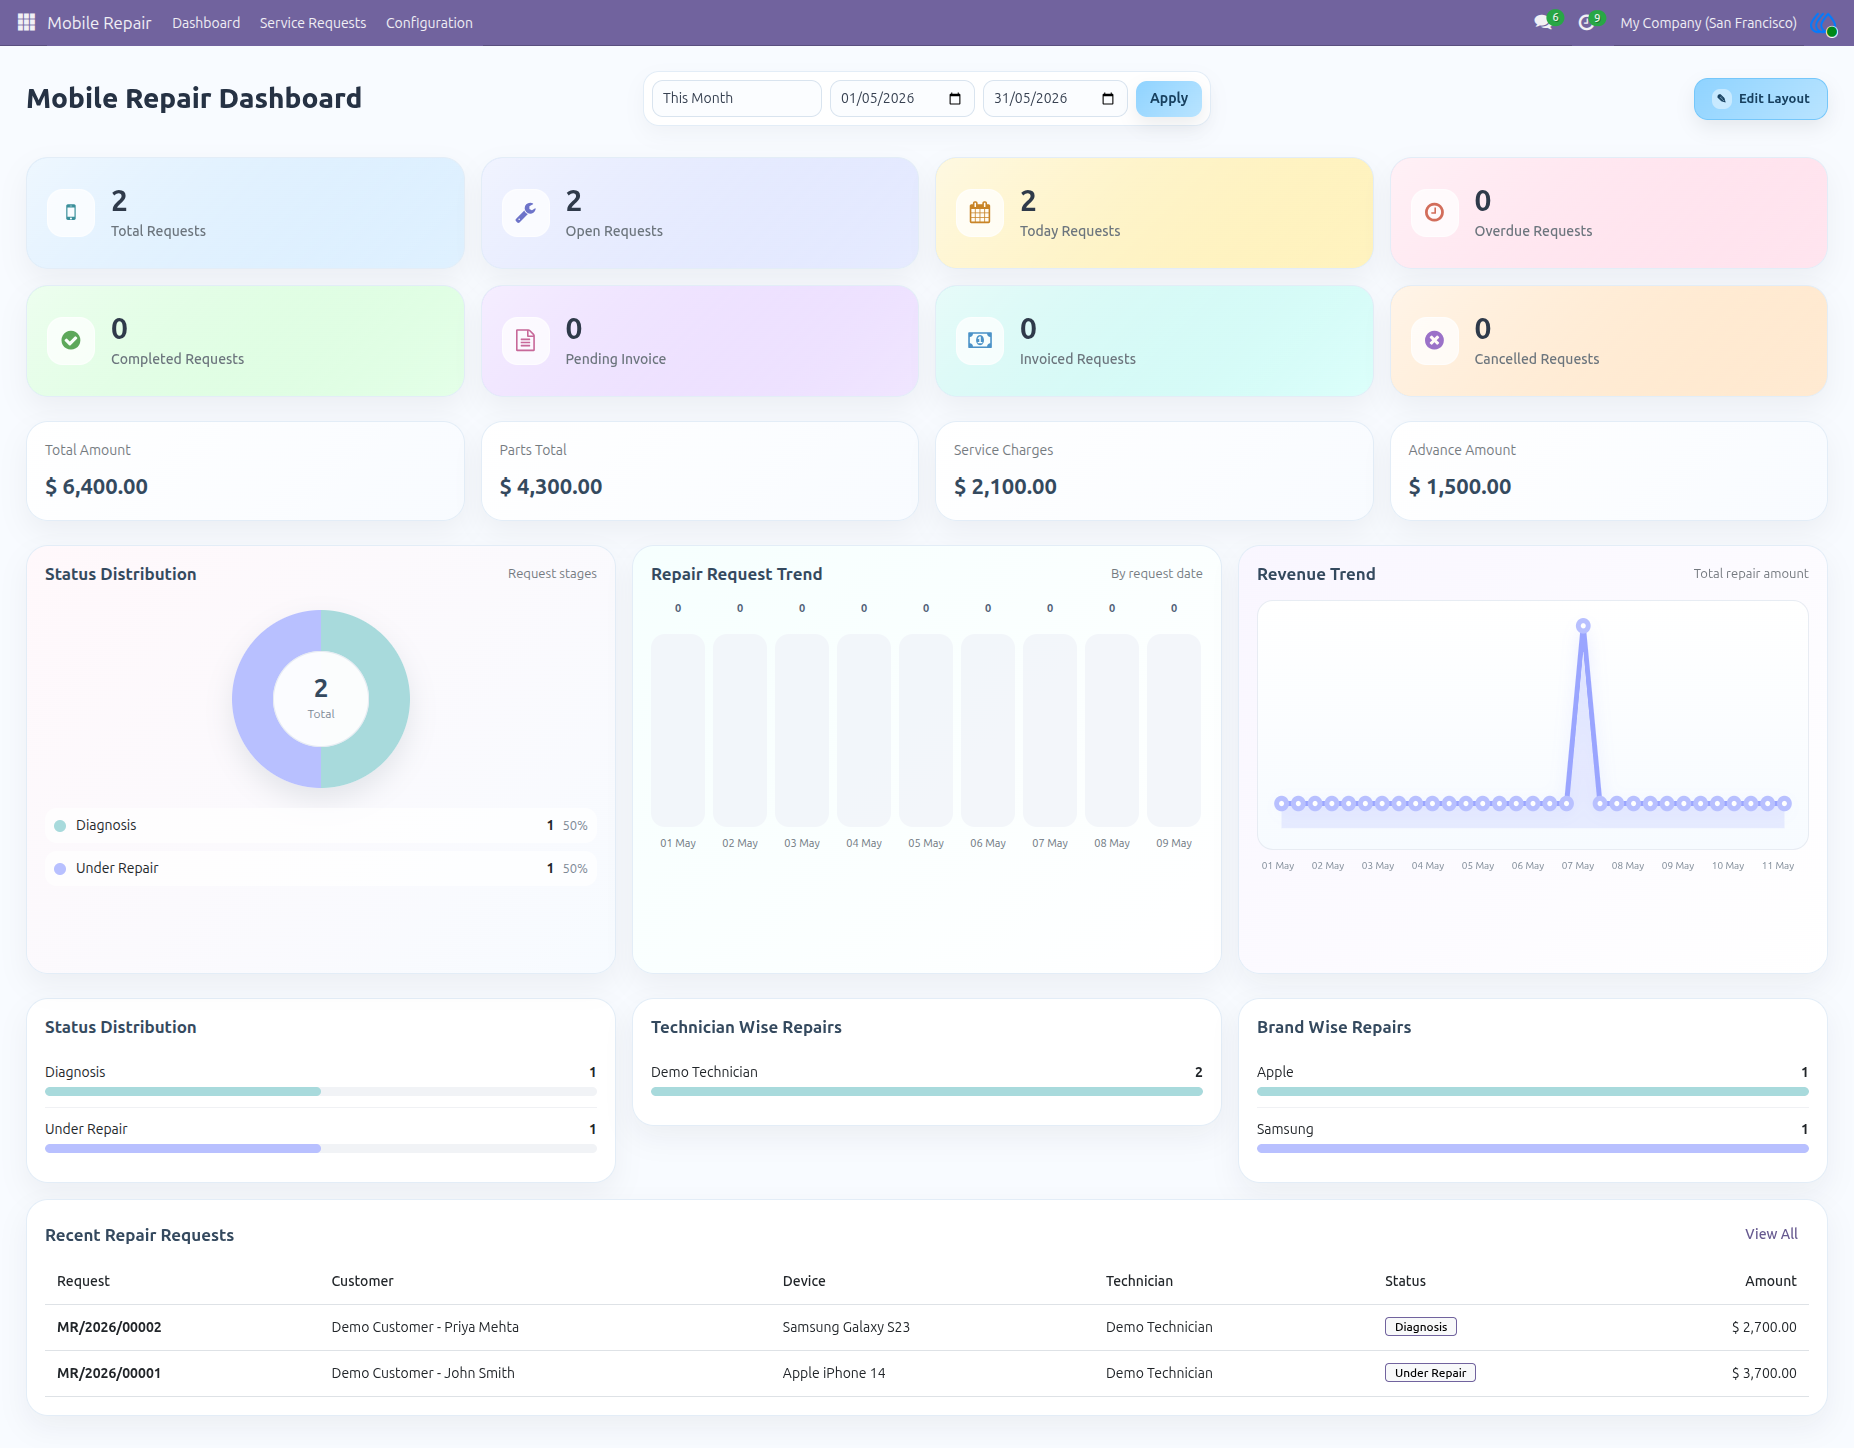Click the document icon on Pending Invoice
Screen dimensions: 1854x1448
[526, 340]
